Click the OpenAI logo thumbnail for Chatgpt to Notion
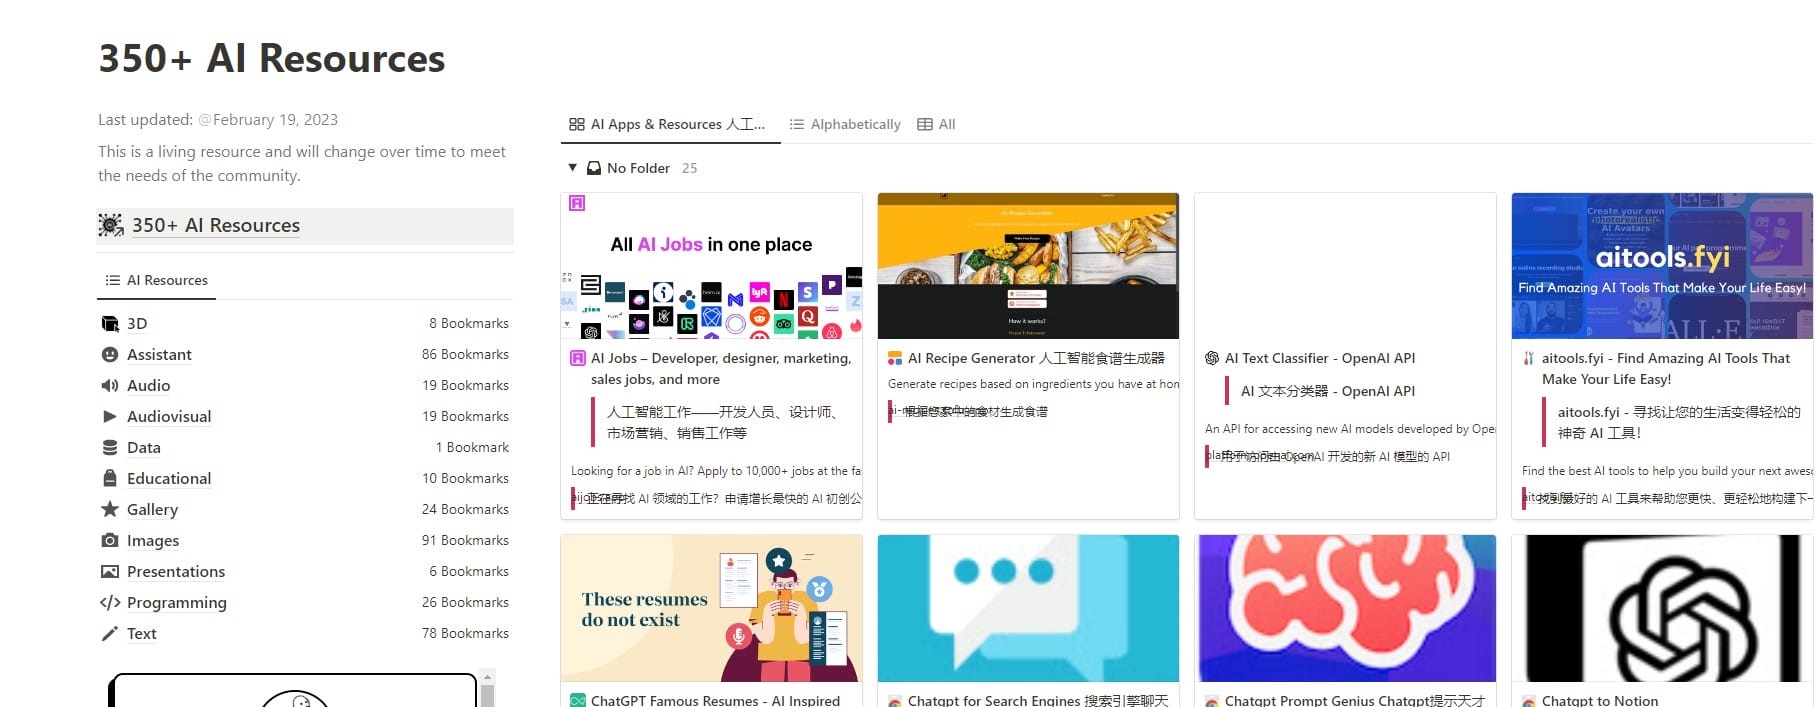This screenshot has height=707, width=1816. click(1662, 608)
